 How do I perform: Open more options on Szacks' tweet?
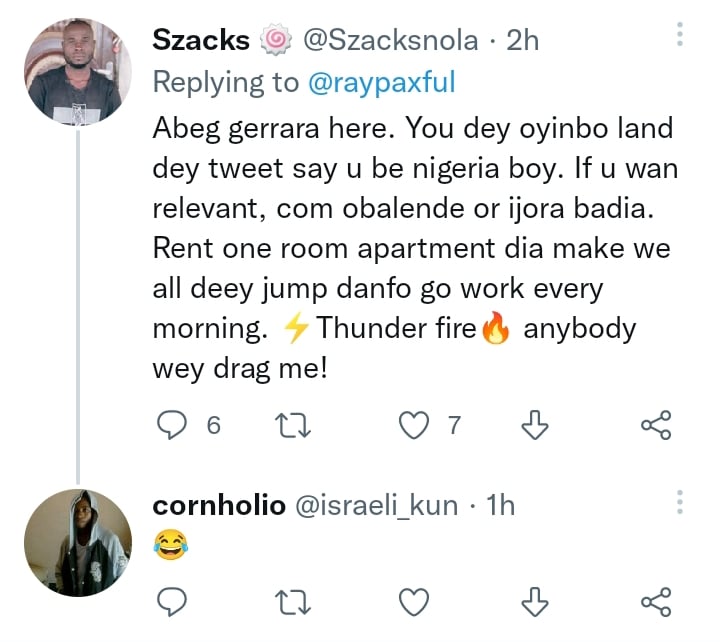click(679, 36)
